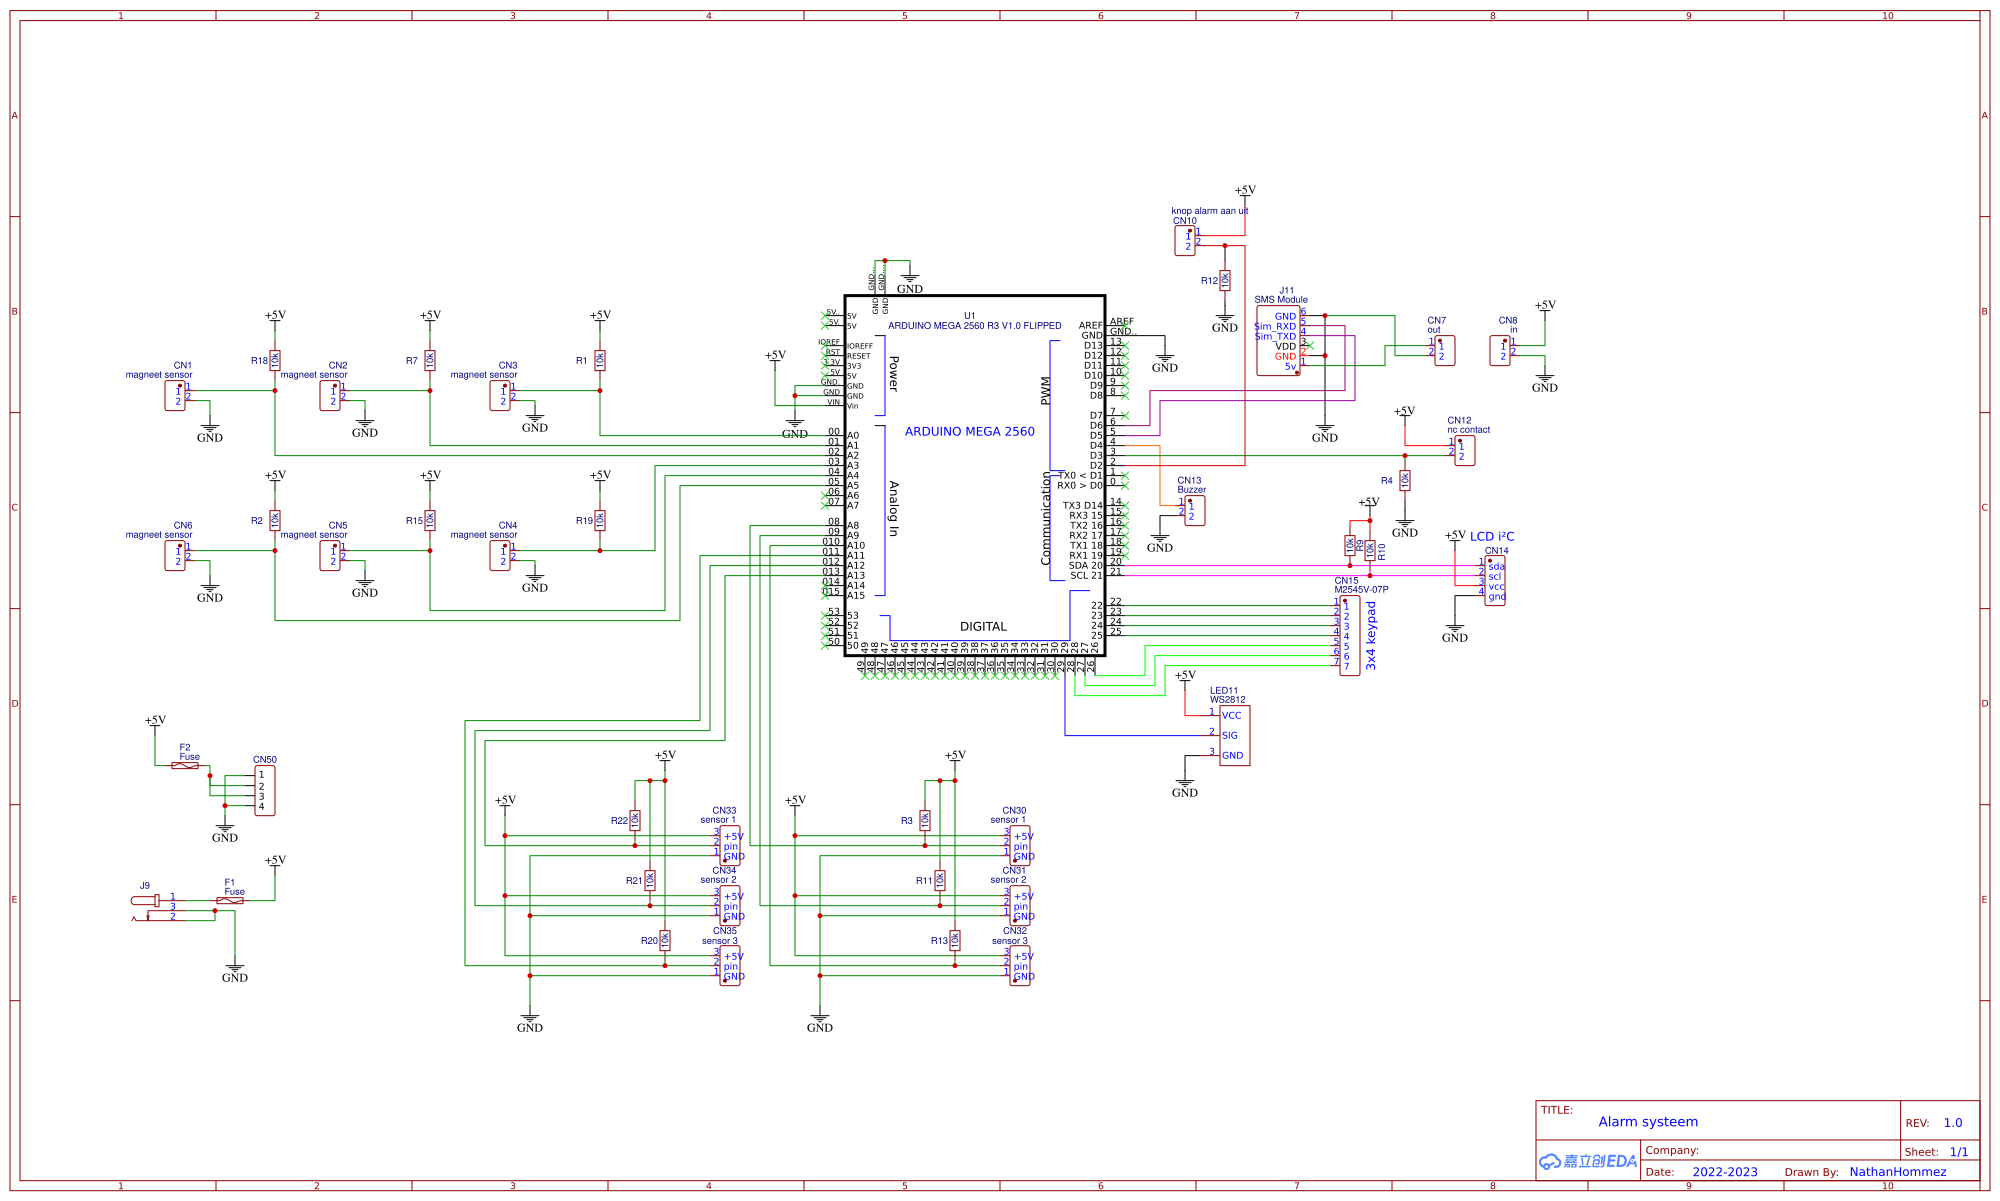Select the 'Alarm systeem' title field
The image size is (2000, 1201).
tap(1647, 1122)
